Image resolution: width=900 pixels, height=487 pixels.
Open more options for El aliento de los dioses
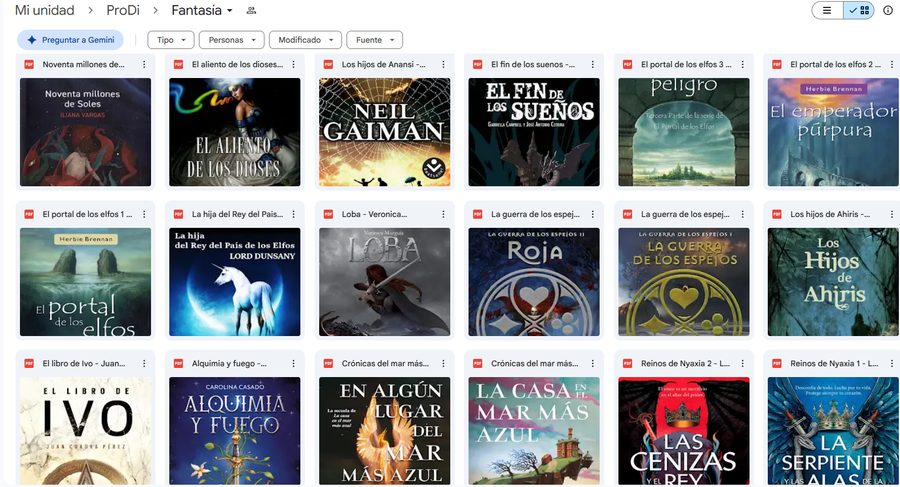click(293, 65)
